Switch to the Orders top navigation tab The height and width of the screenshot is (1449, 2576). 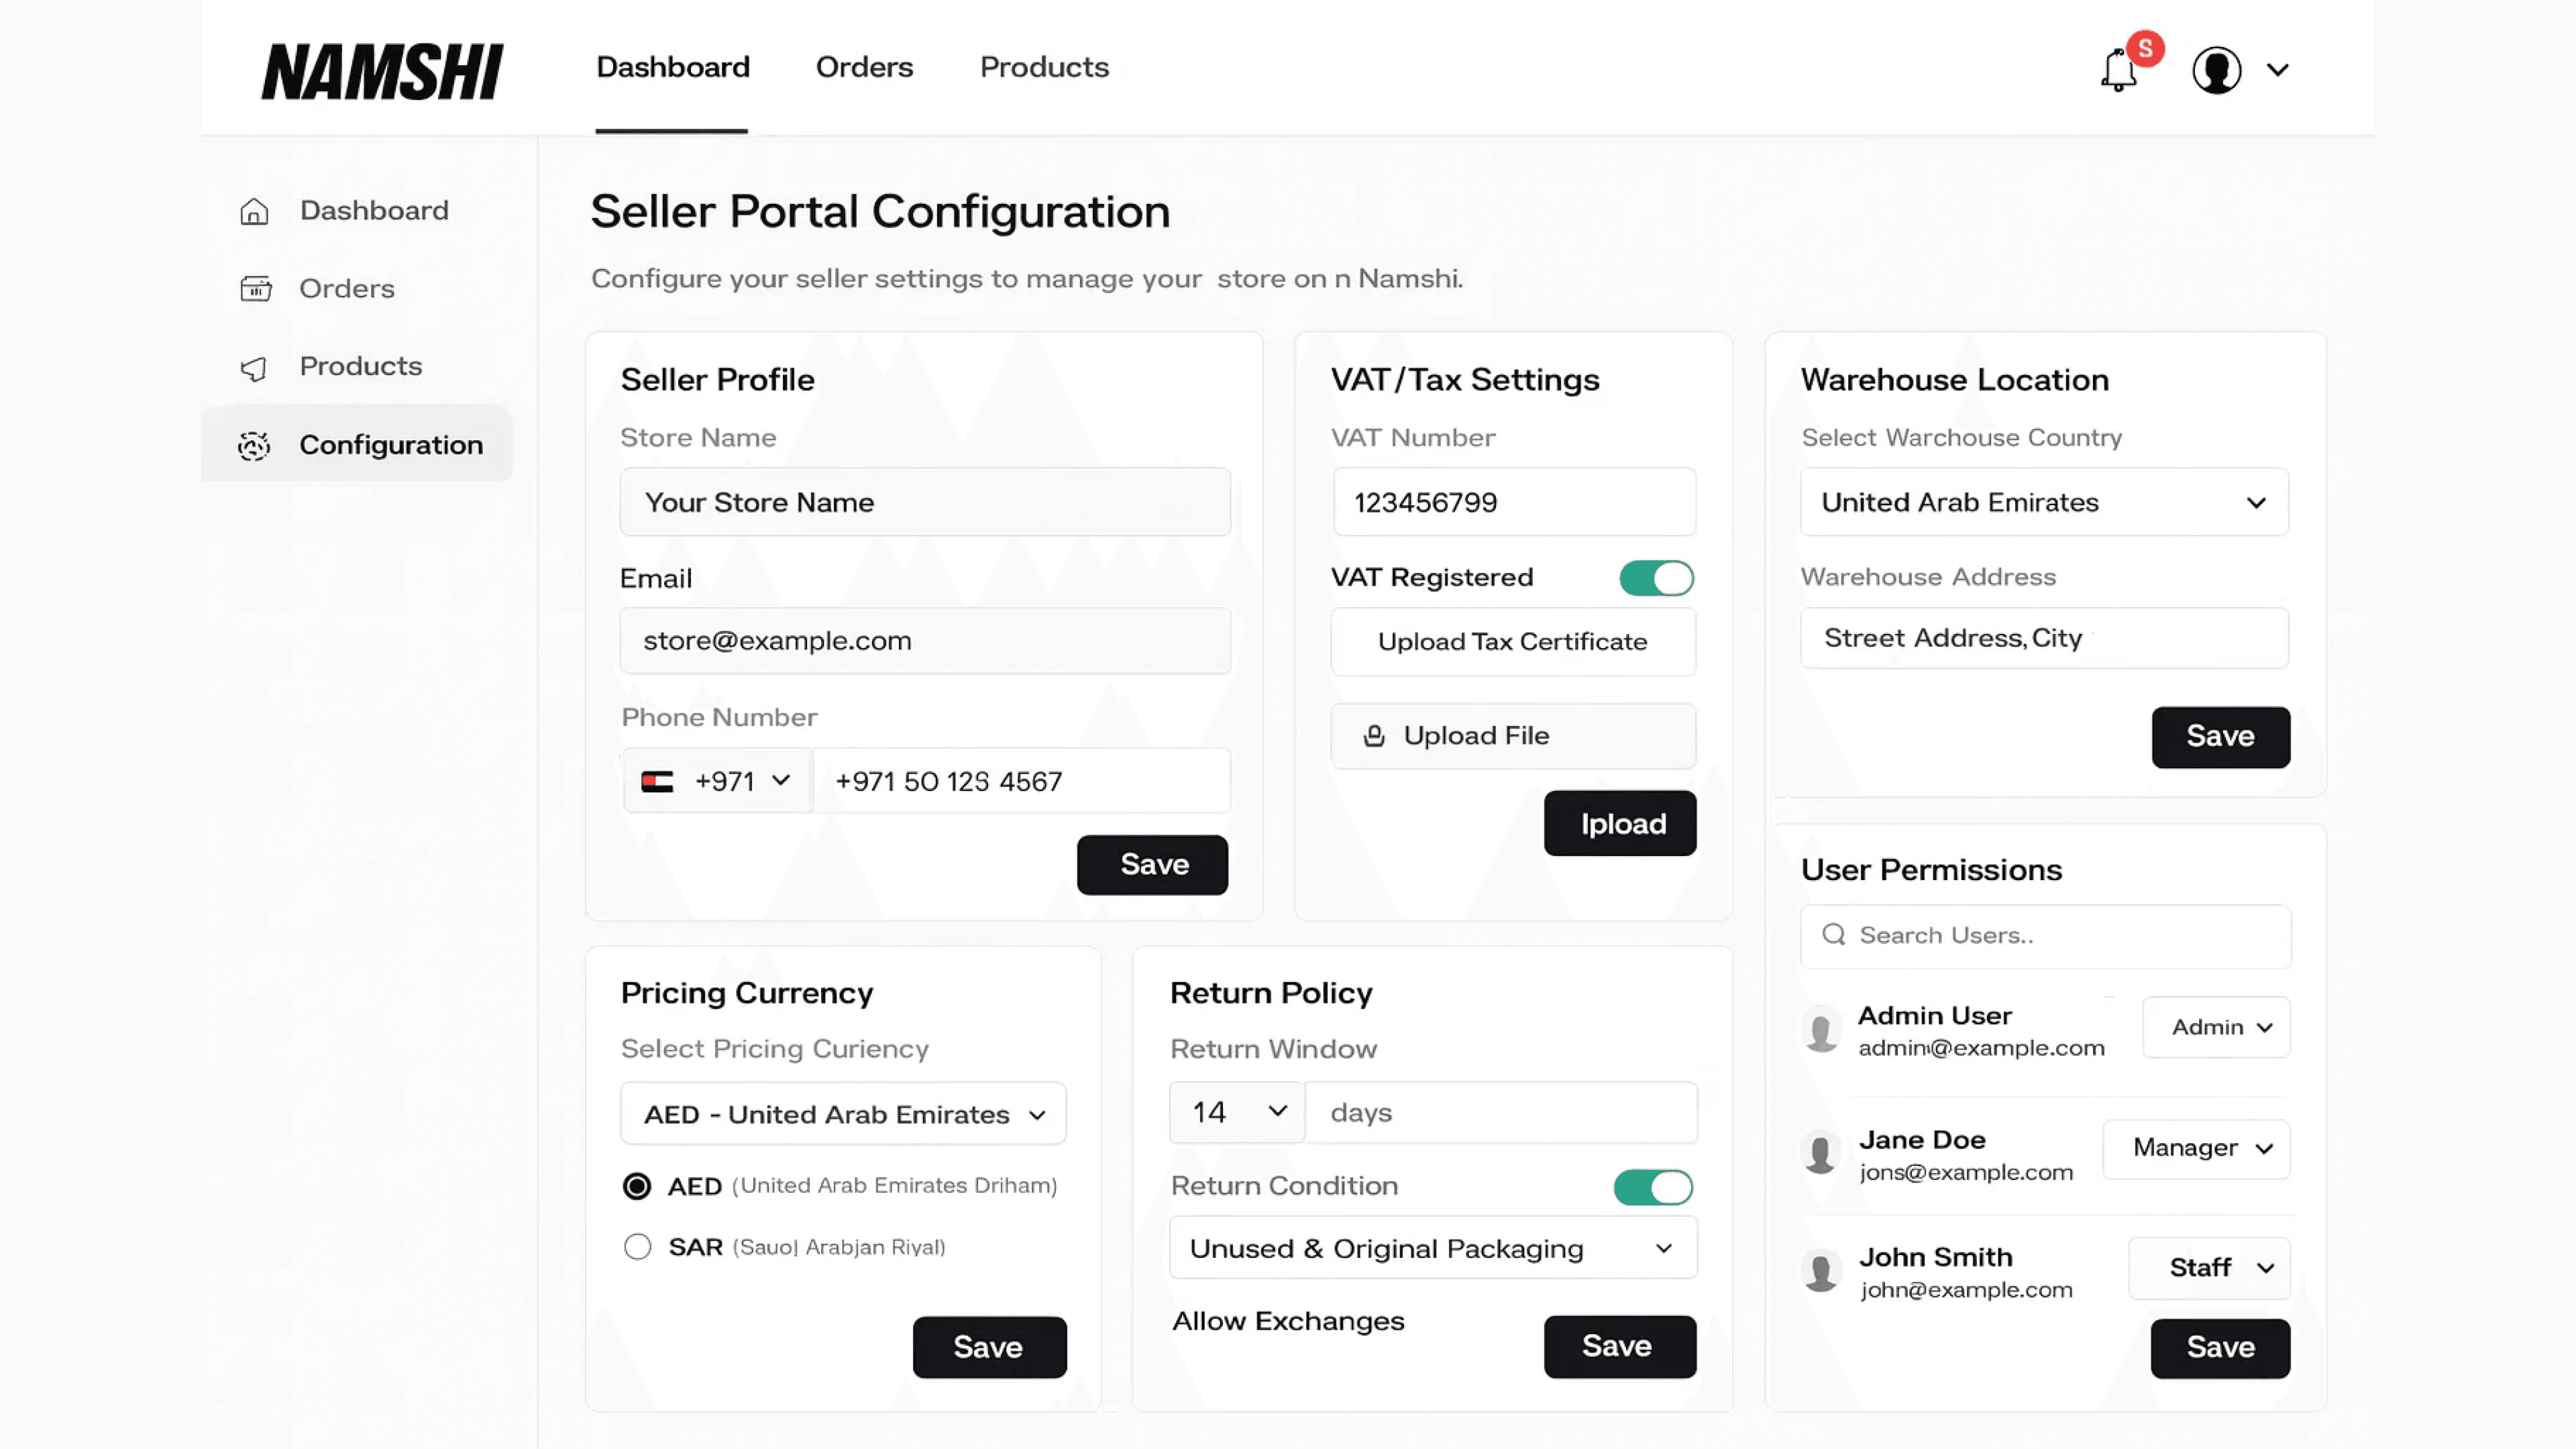point(864,67)
